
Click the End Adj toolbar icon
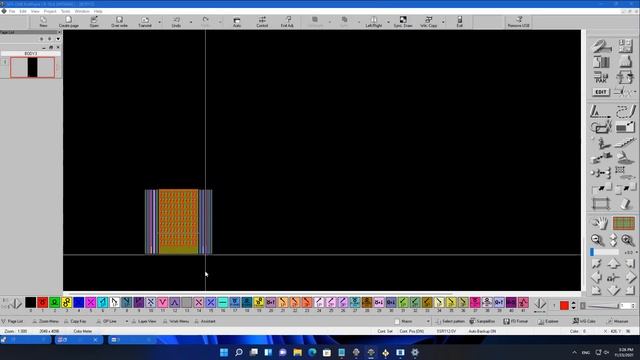point(287,22)
